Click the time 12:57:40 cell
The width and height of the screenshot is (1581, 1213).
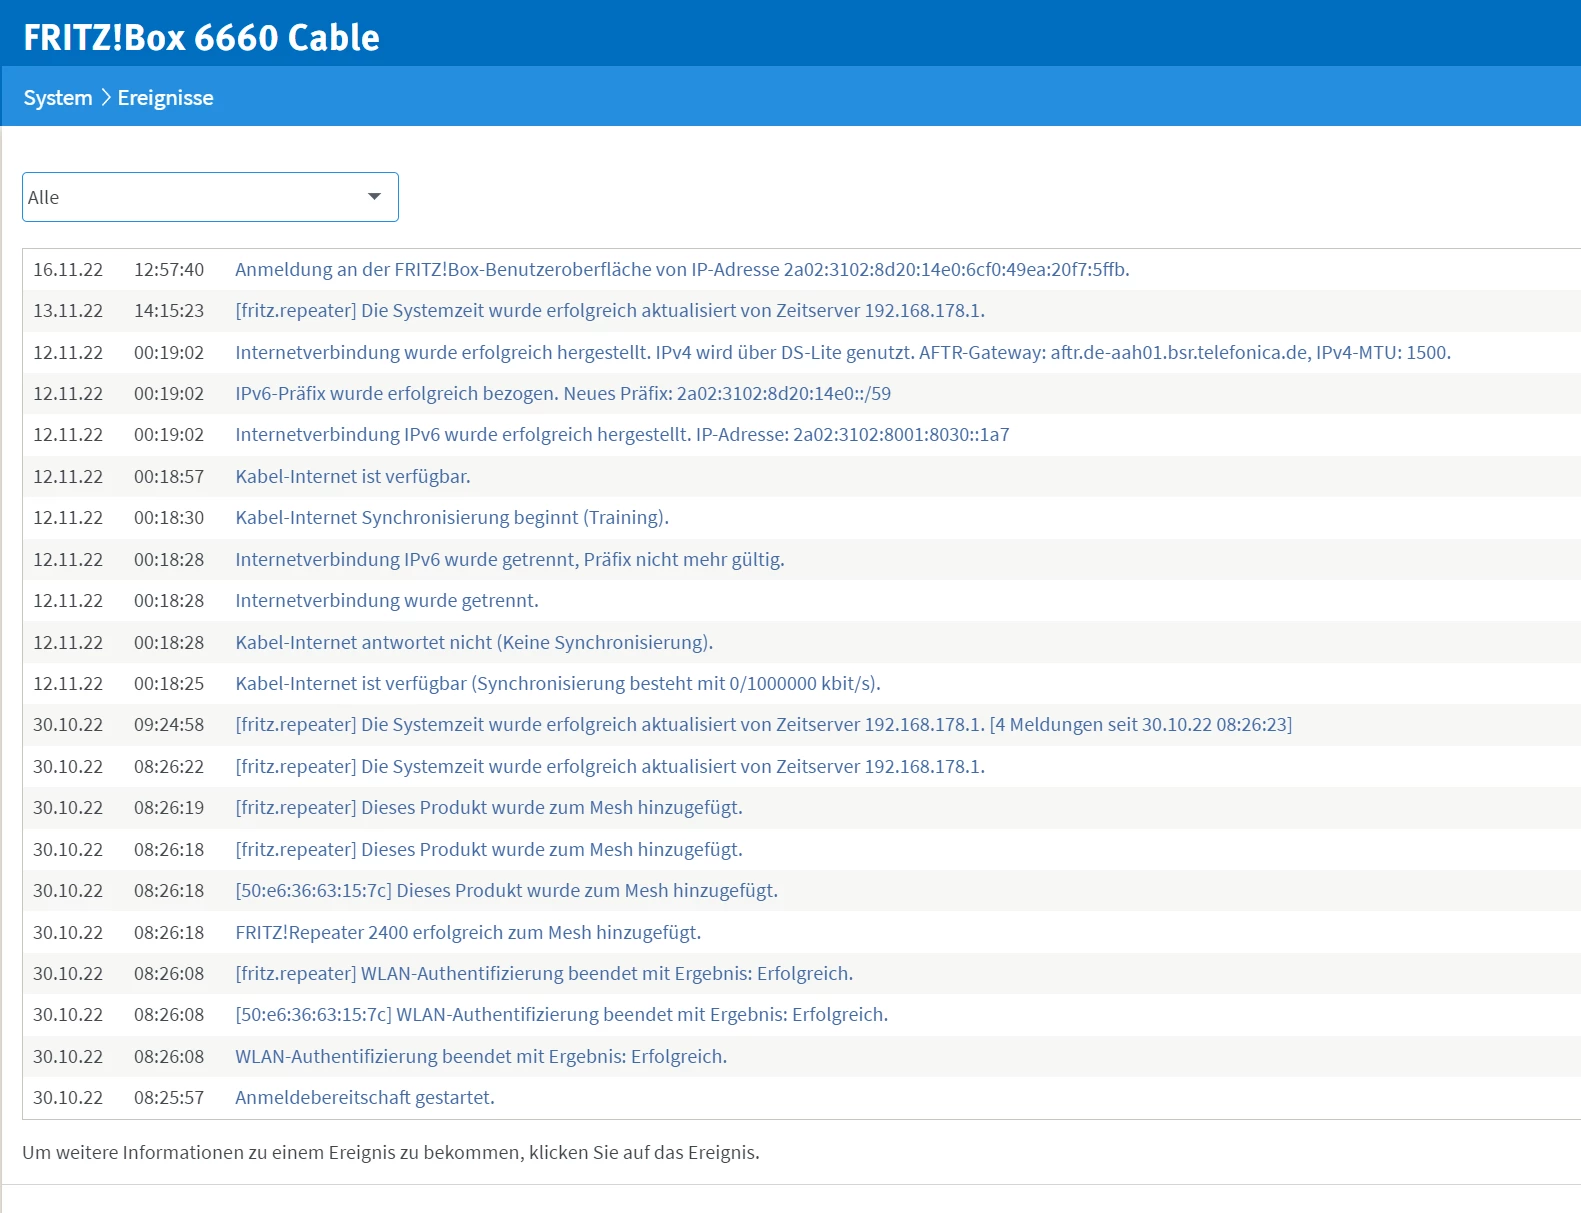point(169,270)
